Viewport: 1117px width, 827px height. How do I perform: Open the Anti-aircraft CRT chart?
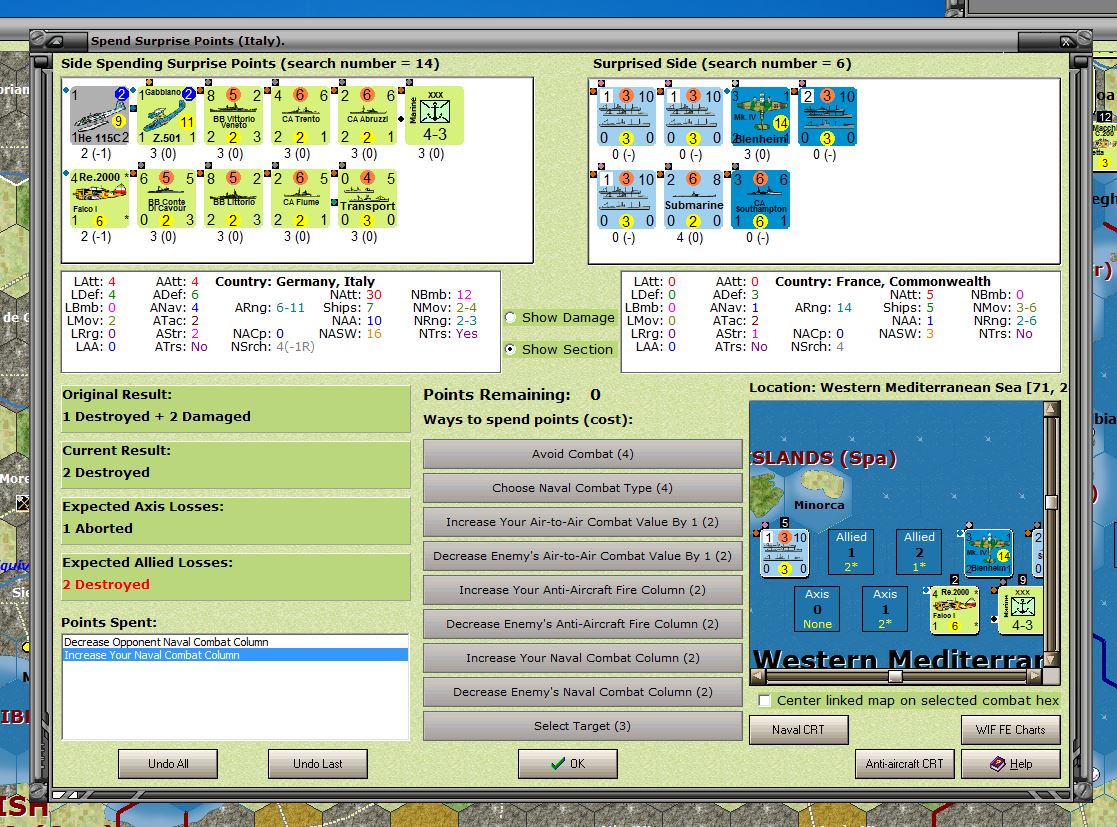coord(905,764)
